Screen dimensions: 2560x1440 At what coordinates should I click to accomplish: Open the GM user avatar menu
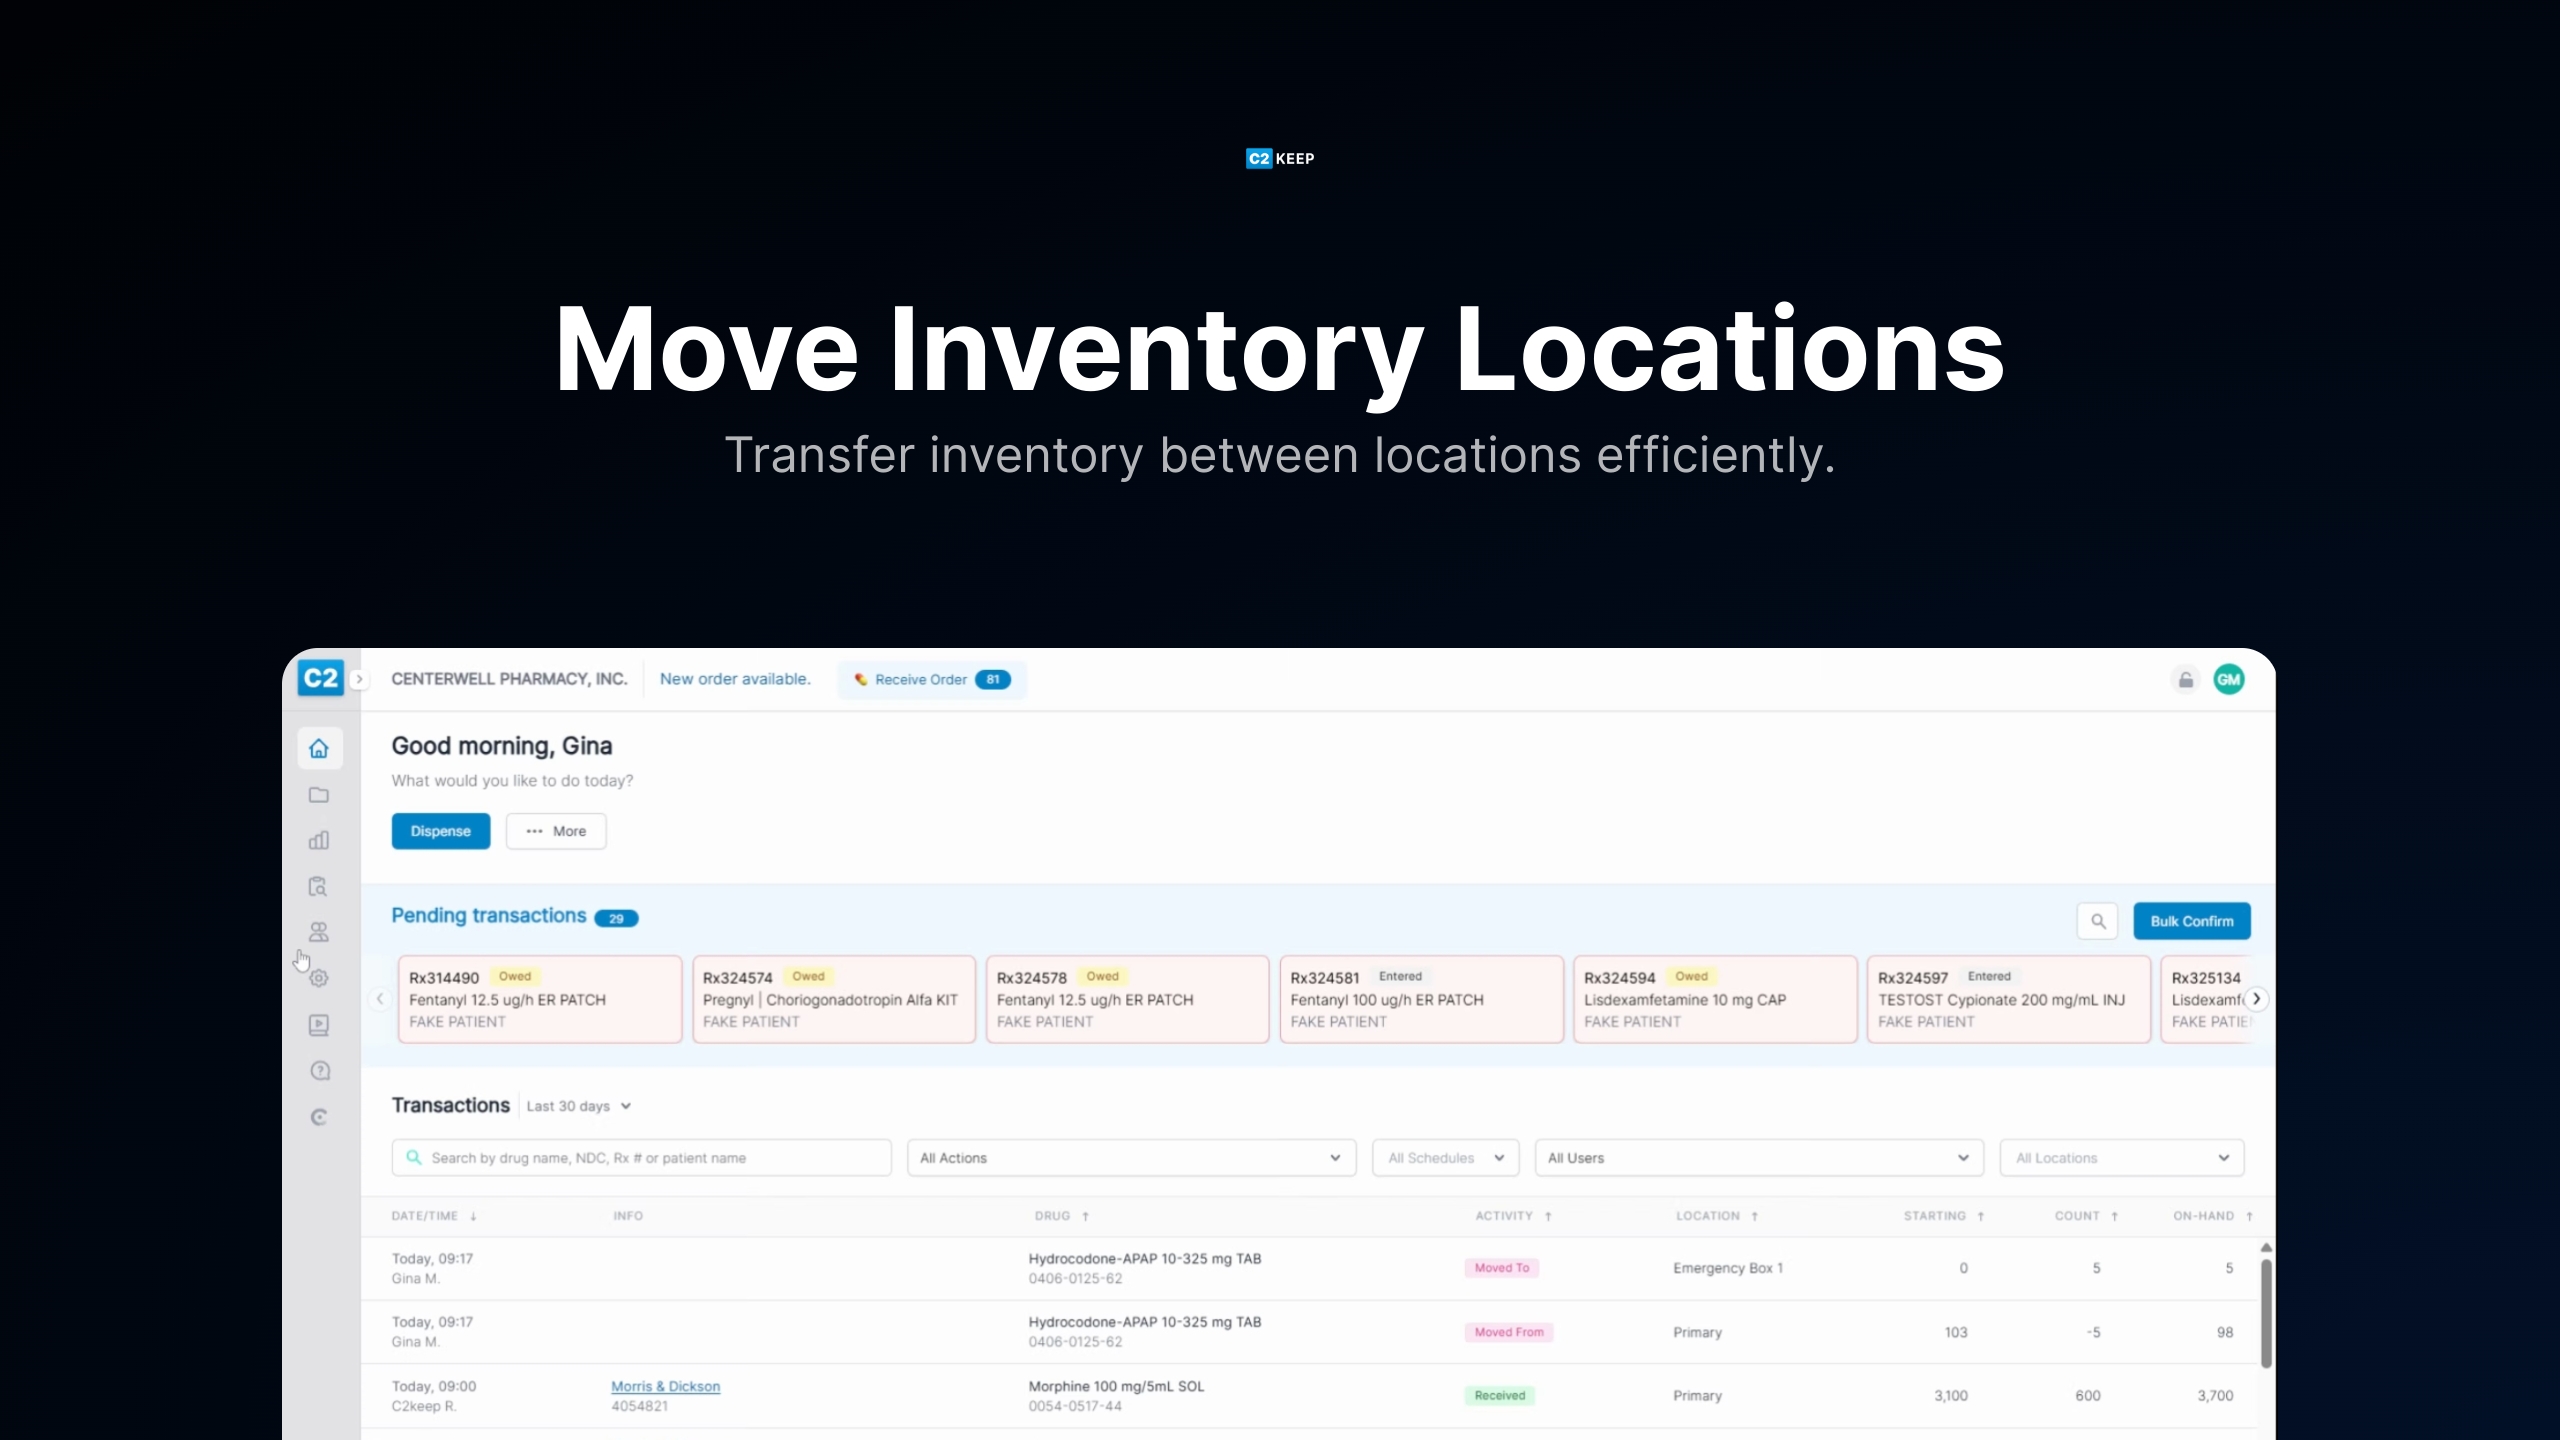coord(2229,680)
